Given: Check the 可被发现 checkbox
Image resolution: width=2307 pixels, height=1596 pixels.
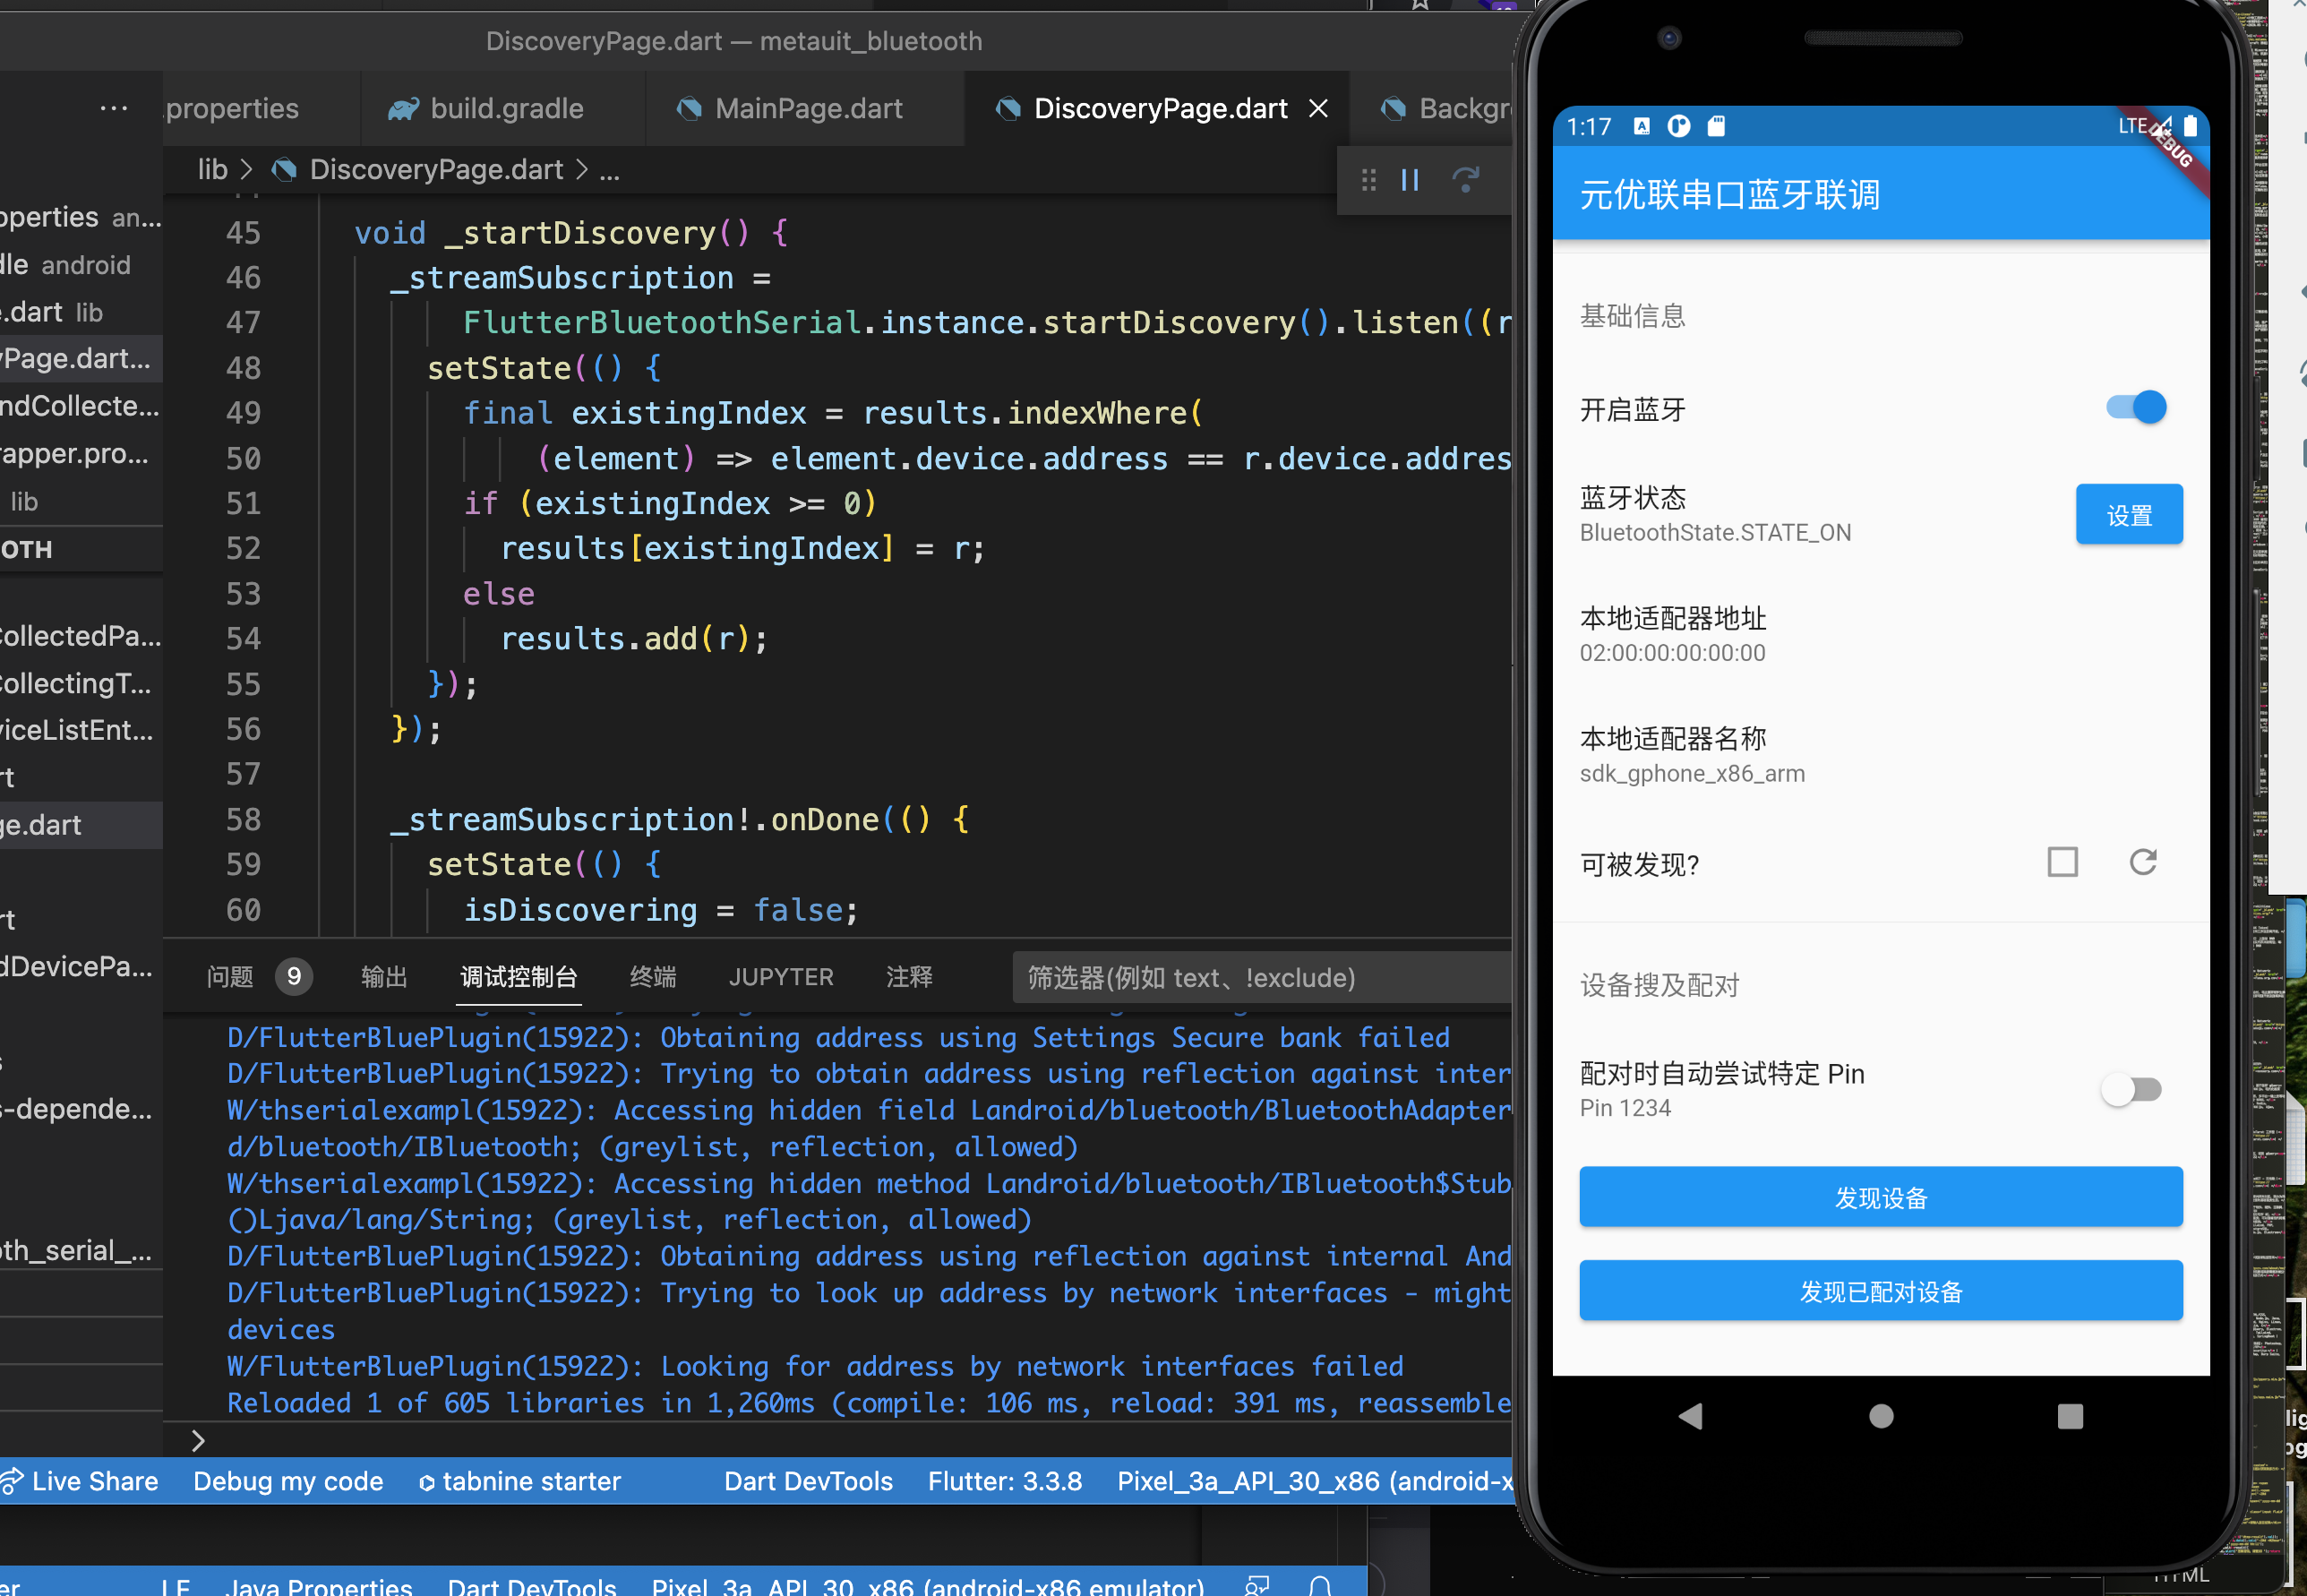Looking at the screenshot, I should point(2062,862).
